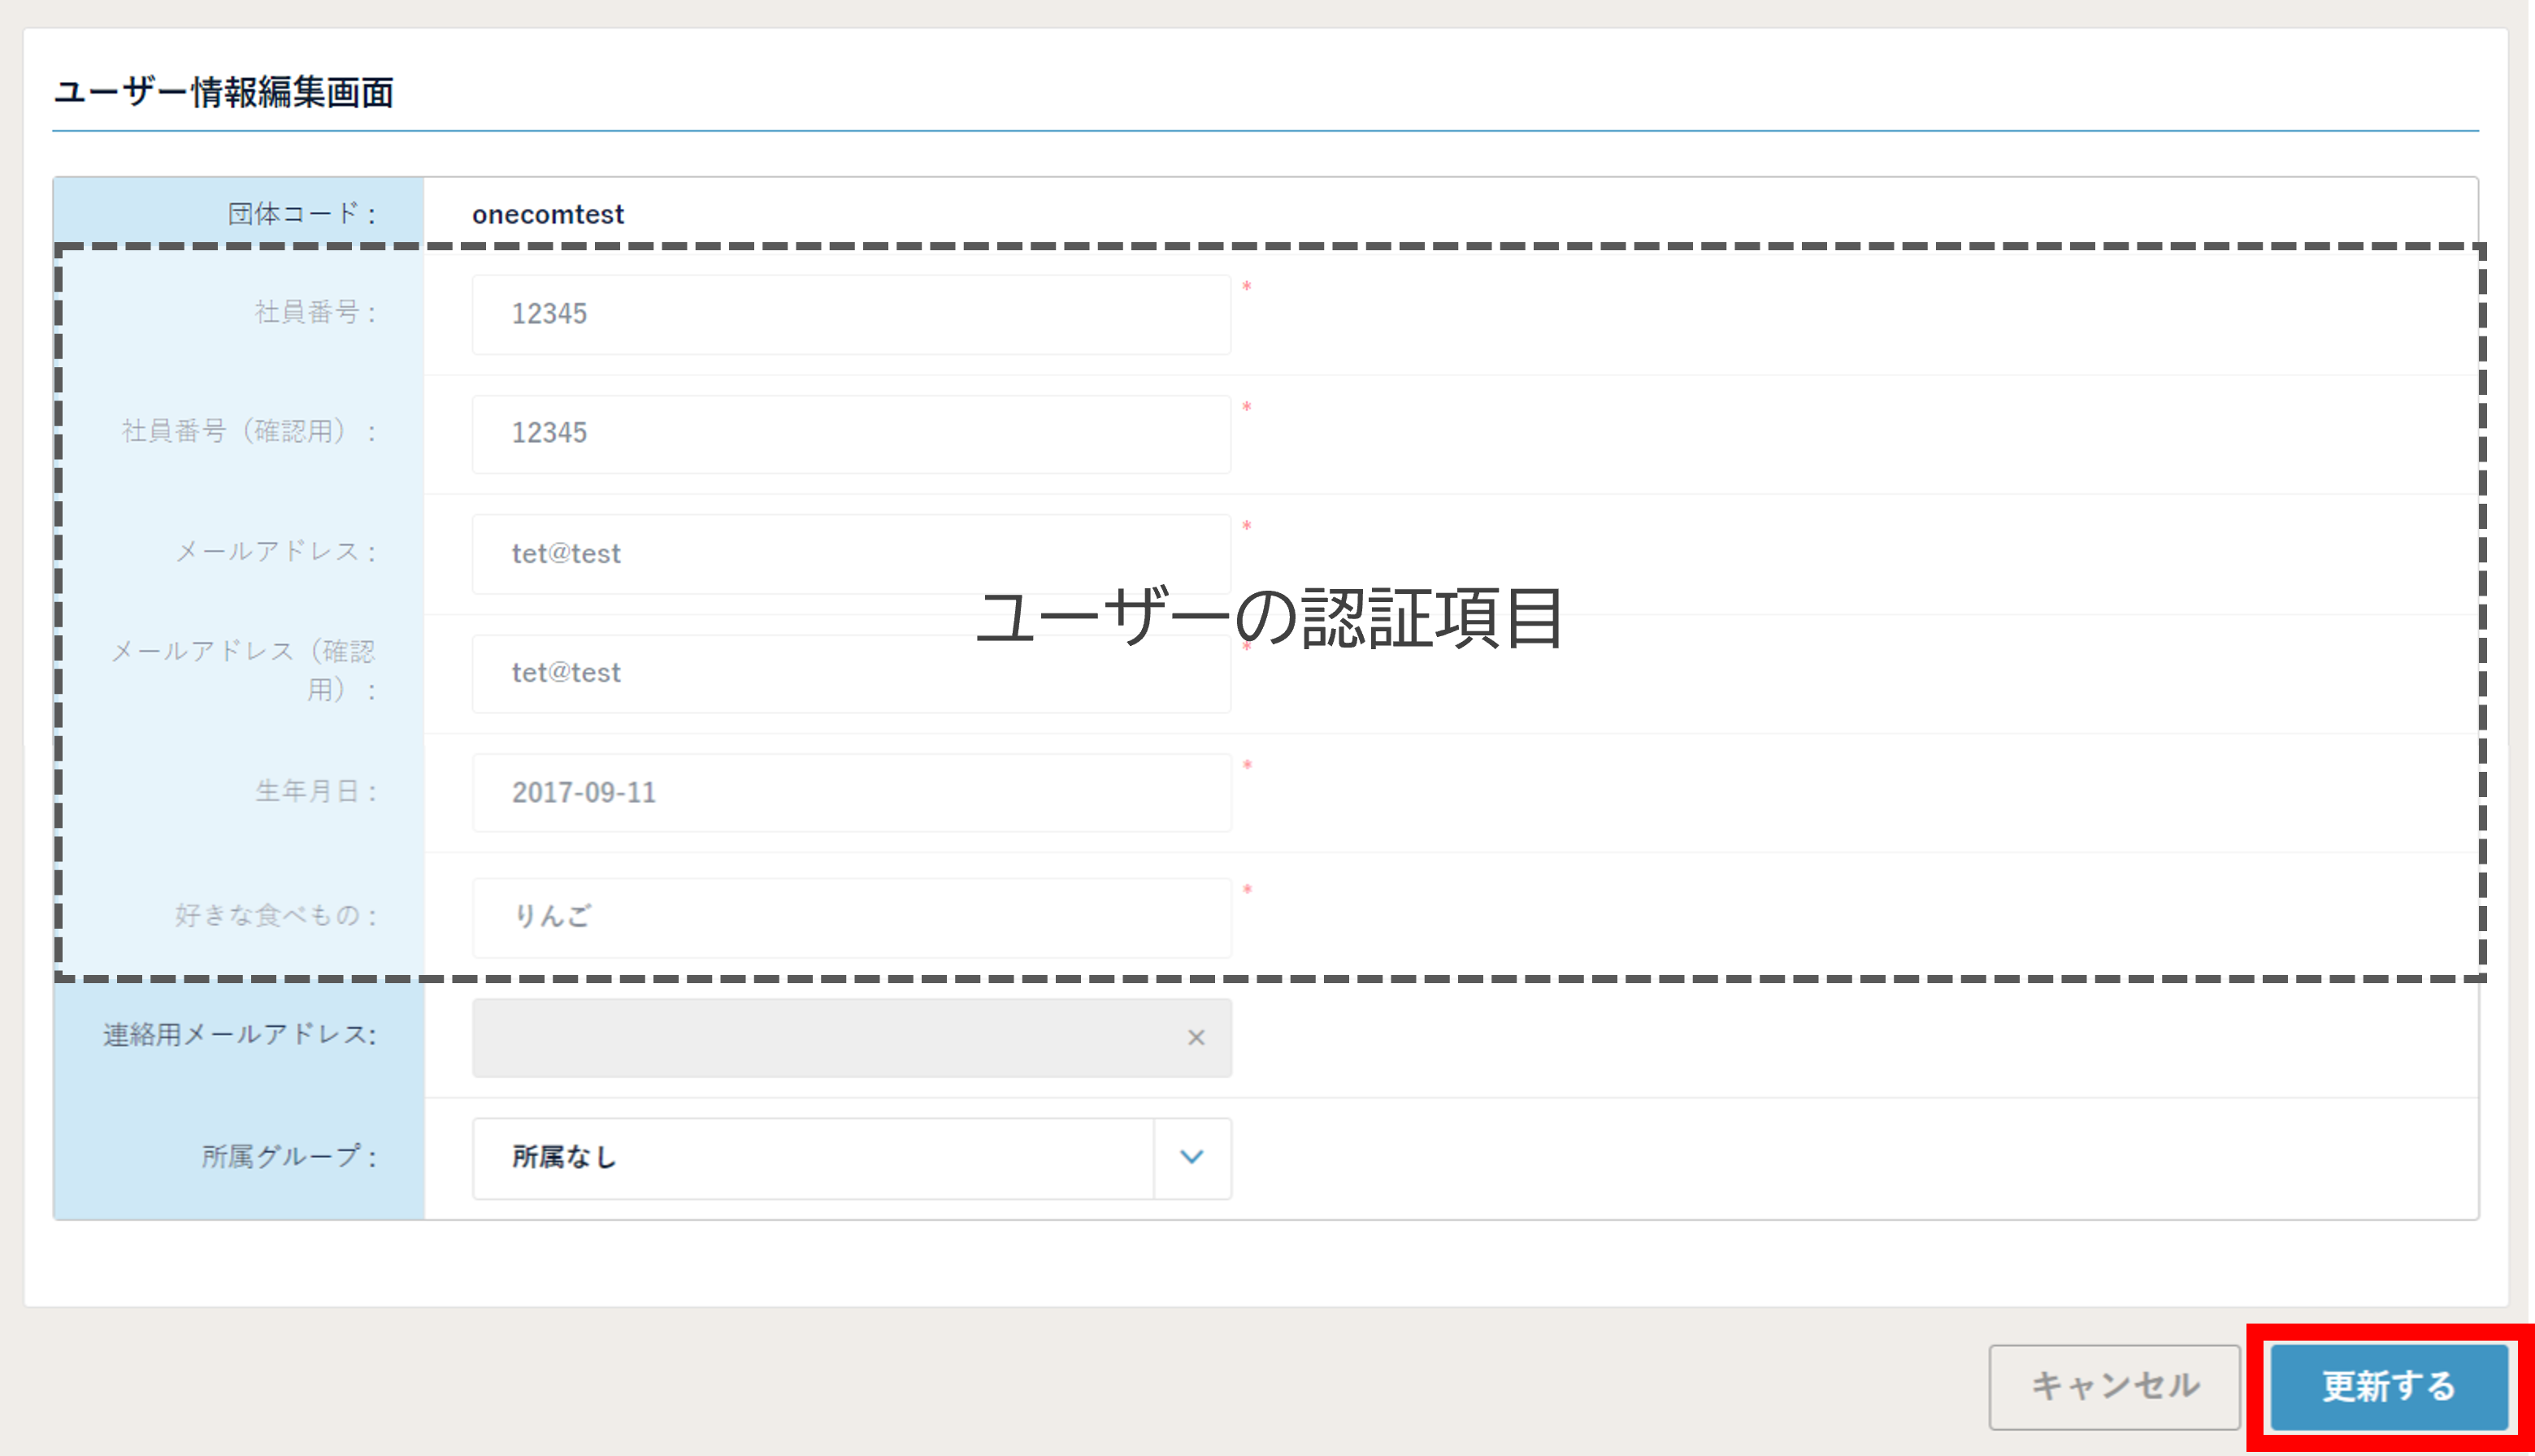Click the 所属グループ label
Image resolution: width=2535 pixels, height=1456 pixels.
pyautogui.click(x=288, y=1157)
